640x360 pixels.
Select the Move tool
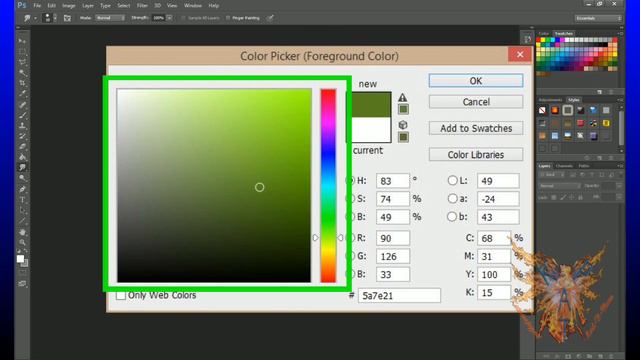coord(22,41)
